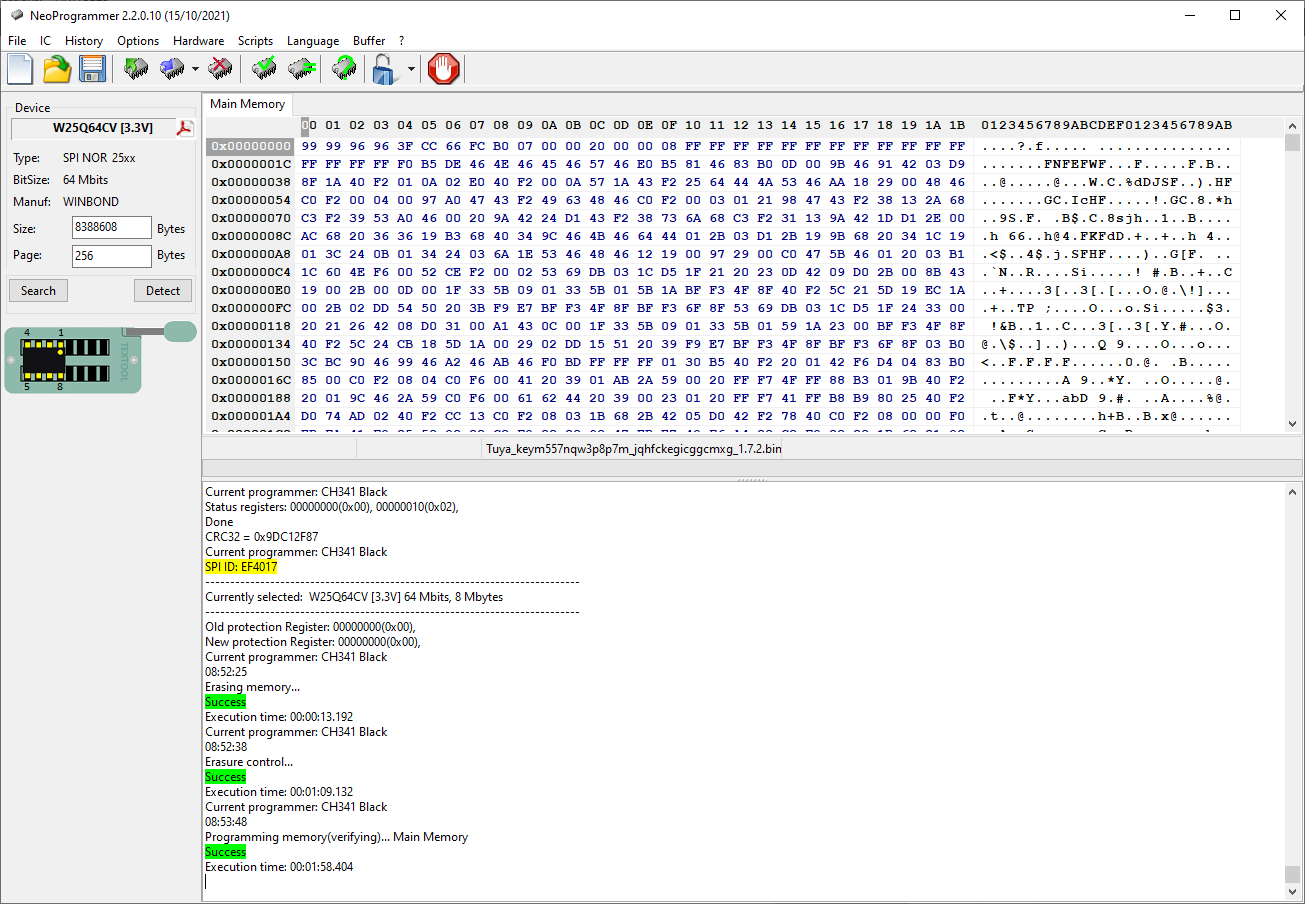Image resolution: width=1305 pixels, height=904 pixels.
Task: Select hex address row 0x00000150
Action: pyautogui.click(x=251, y=362)
